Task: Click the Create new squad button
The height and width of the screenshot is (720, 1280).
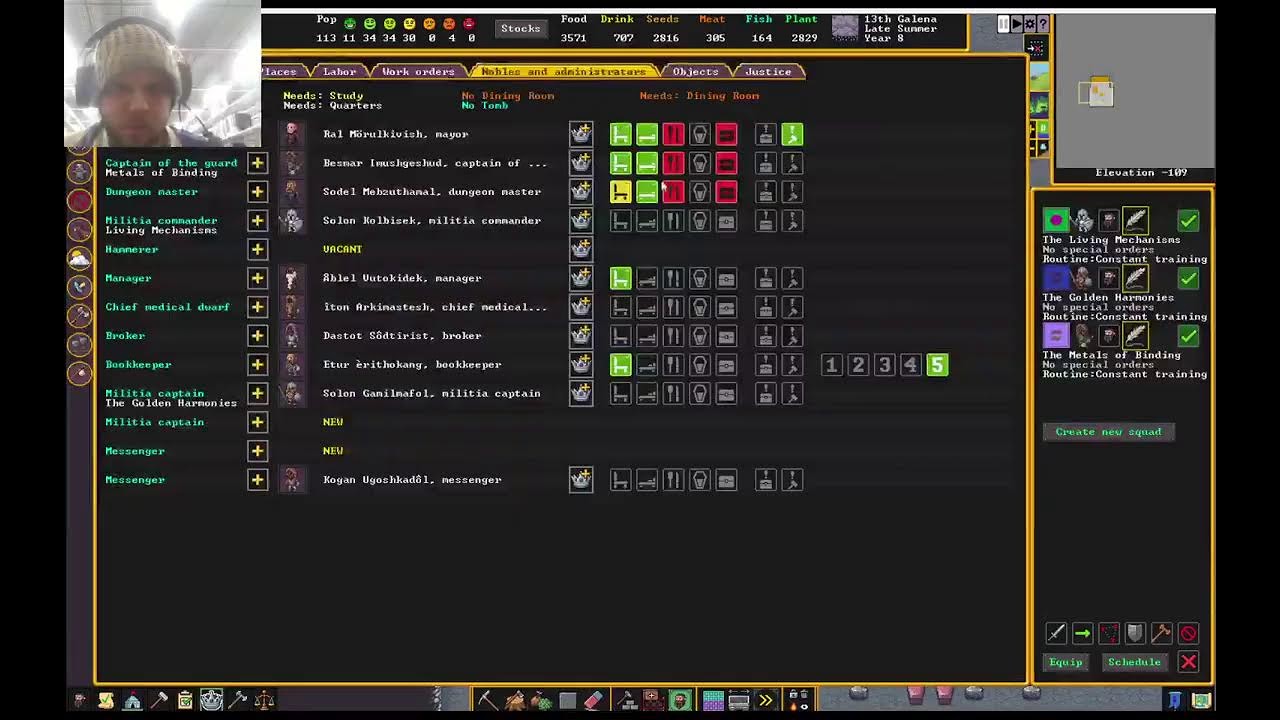Action: (x=1108, y=432)
